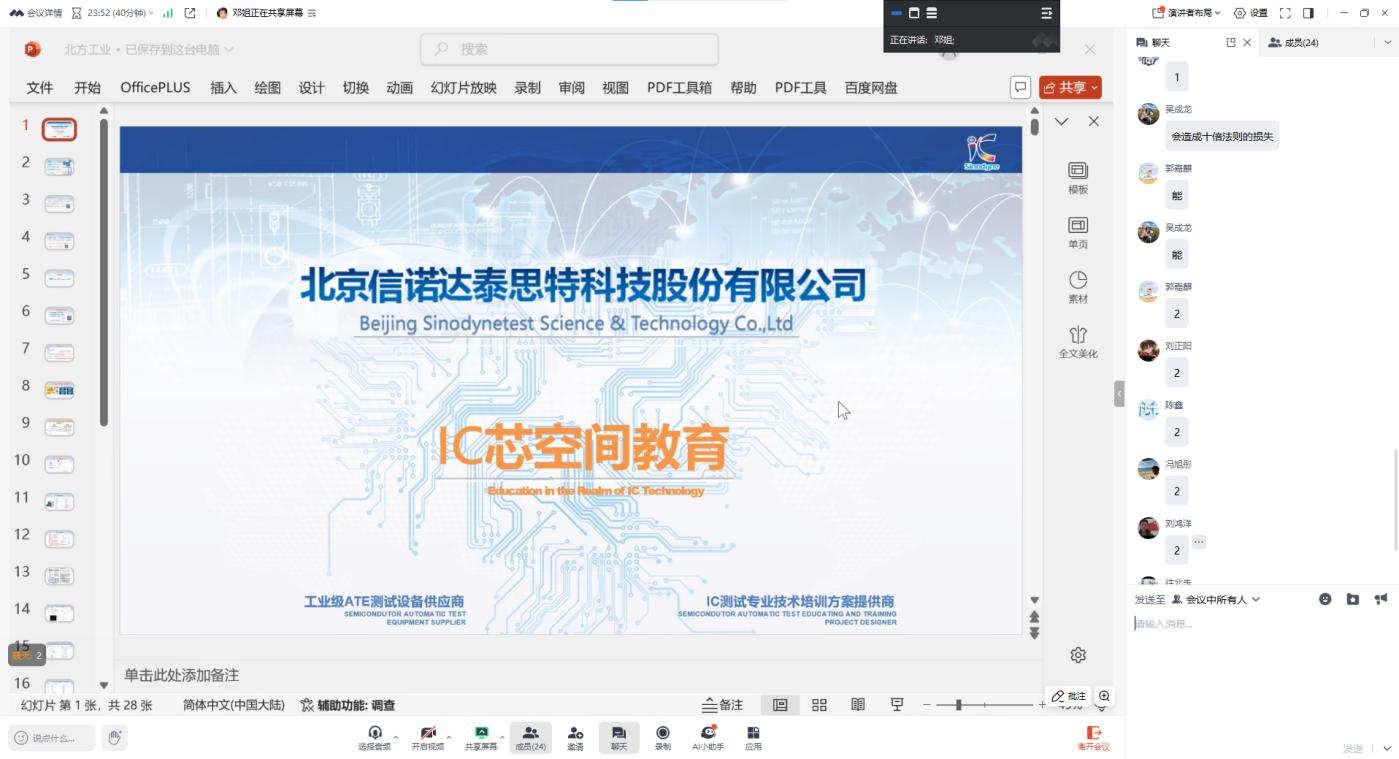
Task: Click the 应用 (Apps) icon in meeting toolbar
Action: tap(753, 738)
